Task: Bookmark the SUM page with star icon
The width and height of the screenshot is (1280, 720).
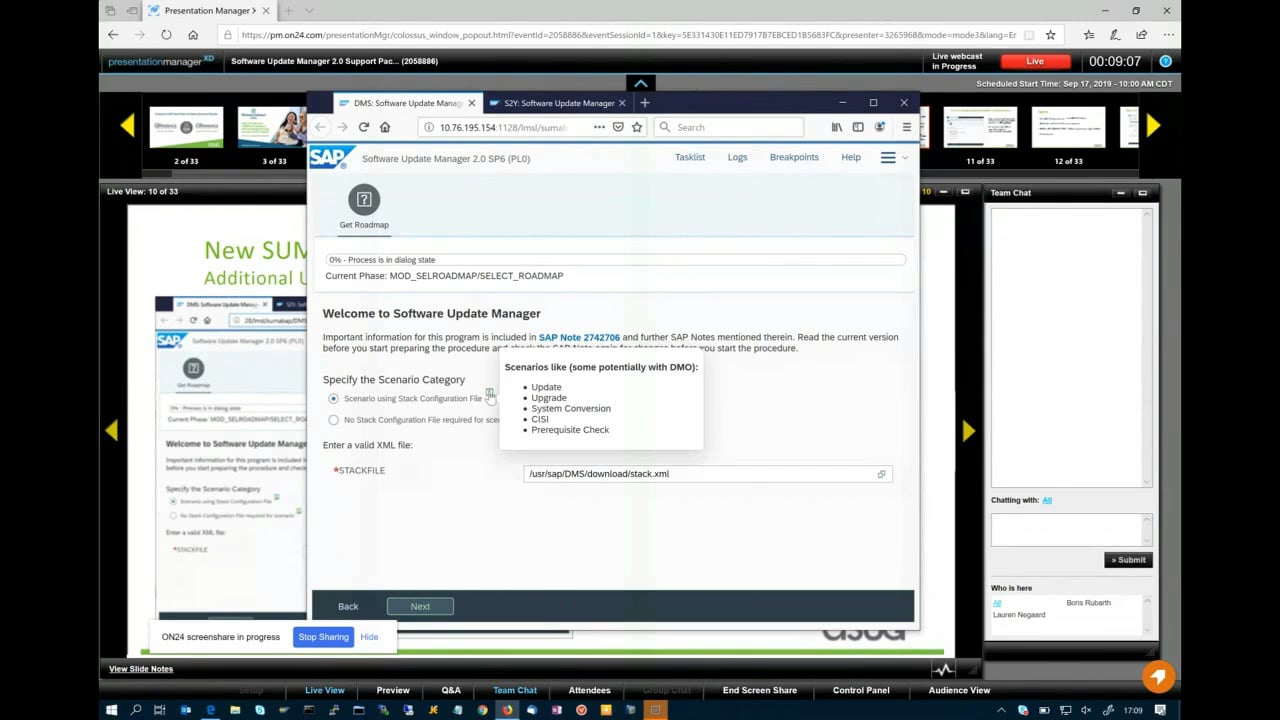Action: 637,127
